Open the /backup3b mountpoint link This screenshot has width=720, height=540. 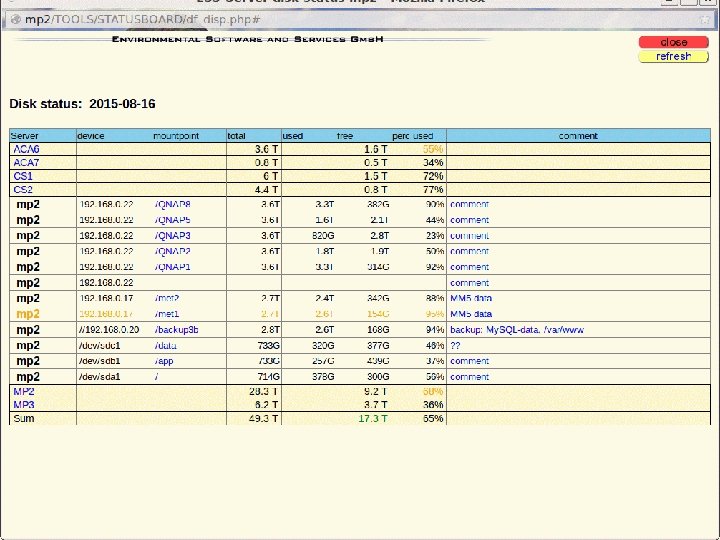pos(177,330)
